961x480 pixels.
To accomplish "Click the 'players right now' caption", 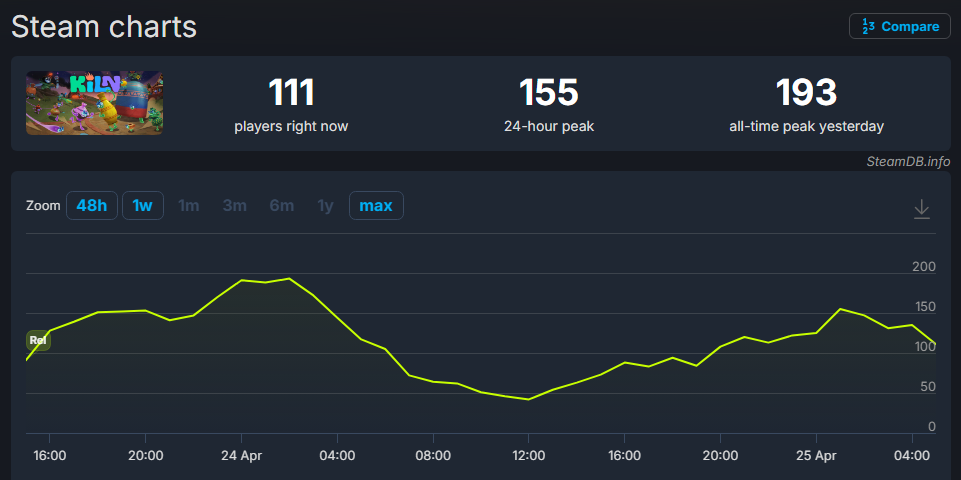I will pyautogui.click(x=291, y=127).
